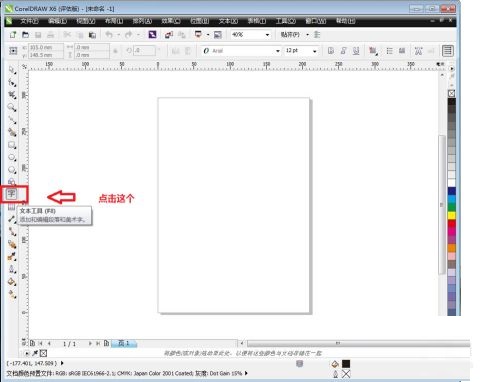Select the Text tool marked 字

point(12,194)
